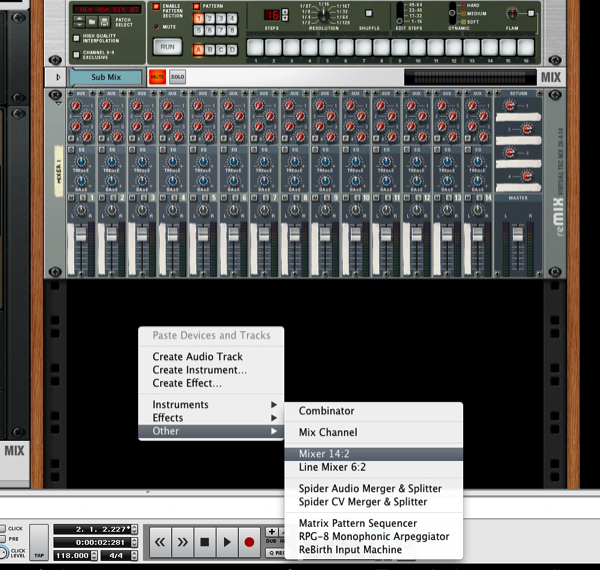Screen dimensions: 600x570
Task: Select Mixer 14:2 from the submenu
Action: click(x=373, y=454)
